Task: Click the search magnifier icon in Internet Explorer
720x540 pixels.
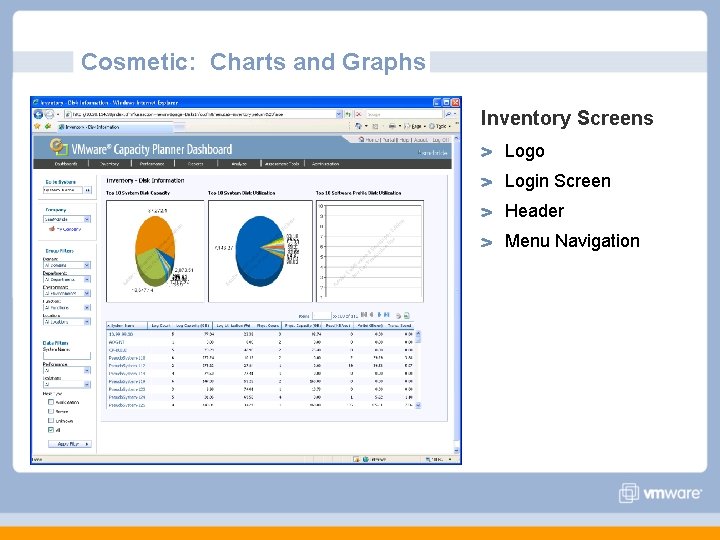Action: click(x=448, y=114)
